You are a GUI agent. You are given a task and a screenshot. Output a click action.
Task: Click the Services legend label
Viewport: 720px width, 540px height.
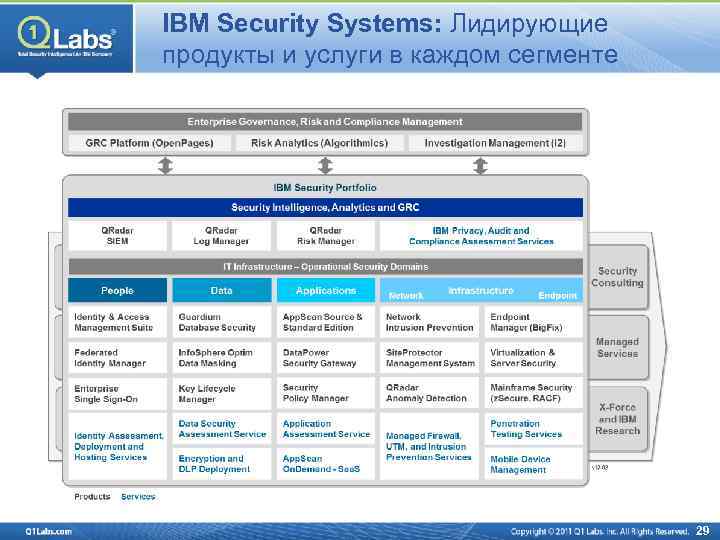coord(138,496)
